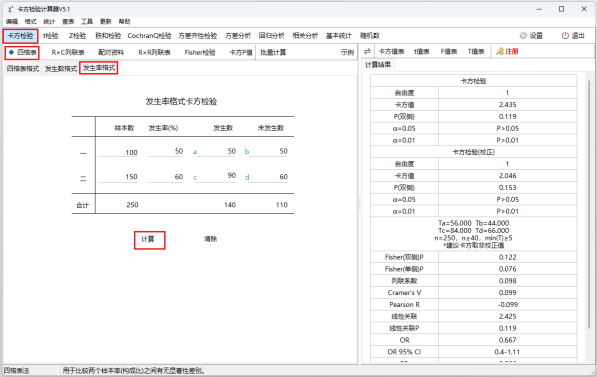Edit row 二 sample size field 150

click(118, 177)
